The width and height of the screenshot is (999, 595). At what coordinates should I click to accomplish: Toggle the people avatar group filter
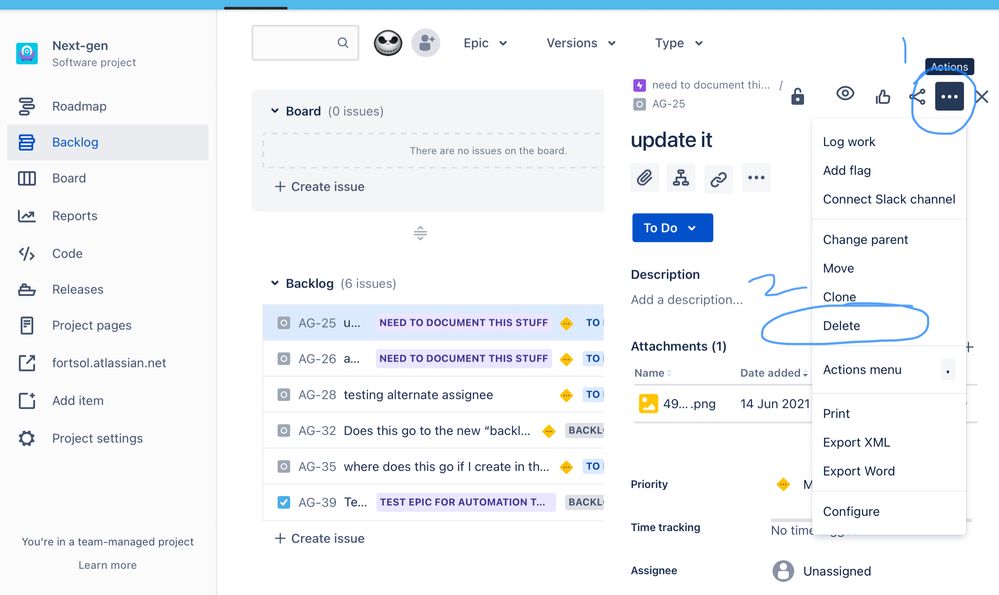(425, 43)
